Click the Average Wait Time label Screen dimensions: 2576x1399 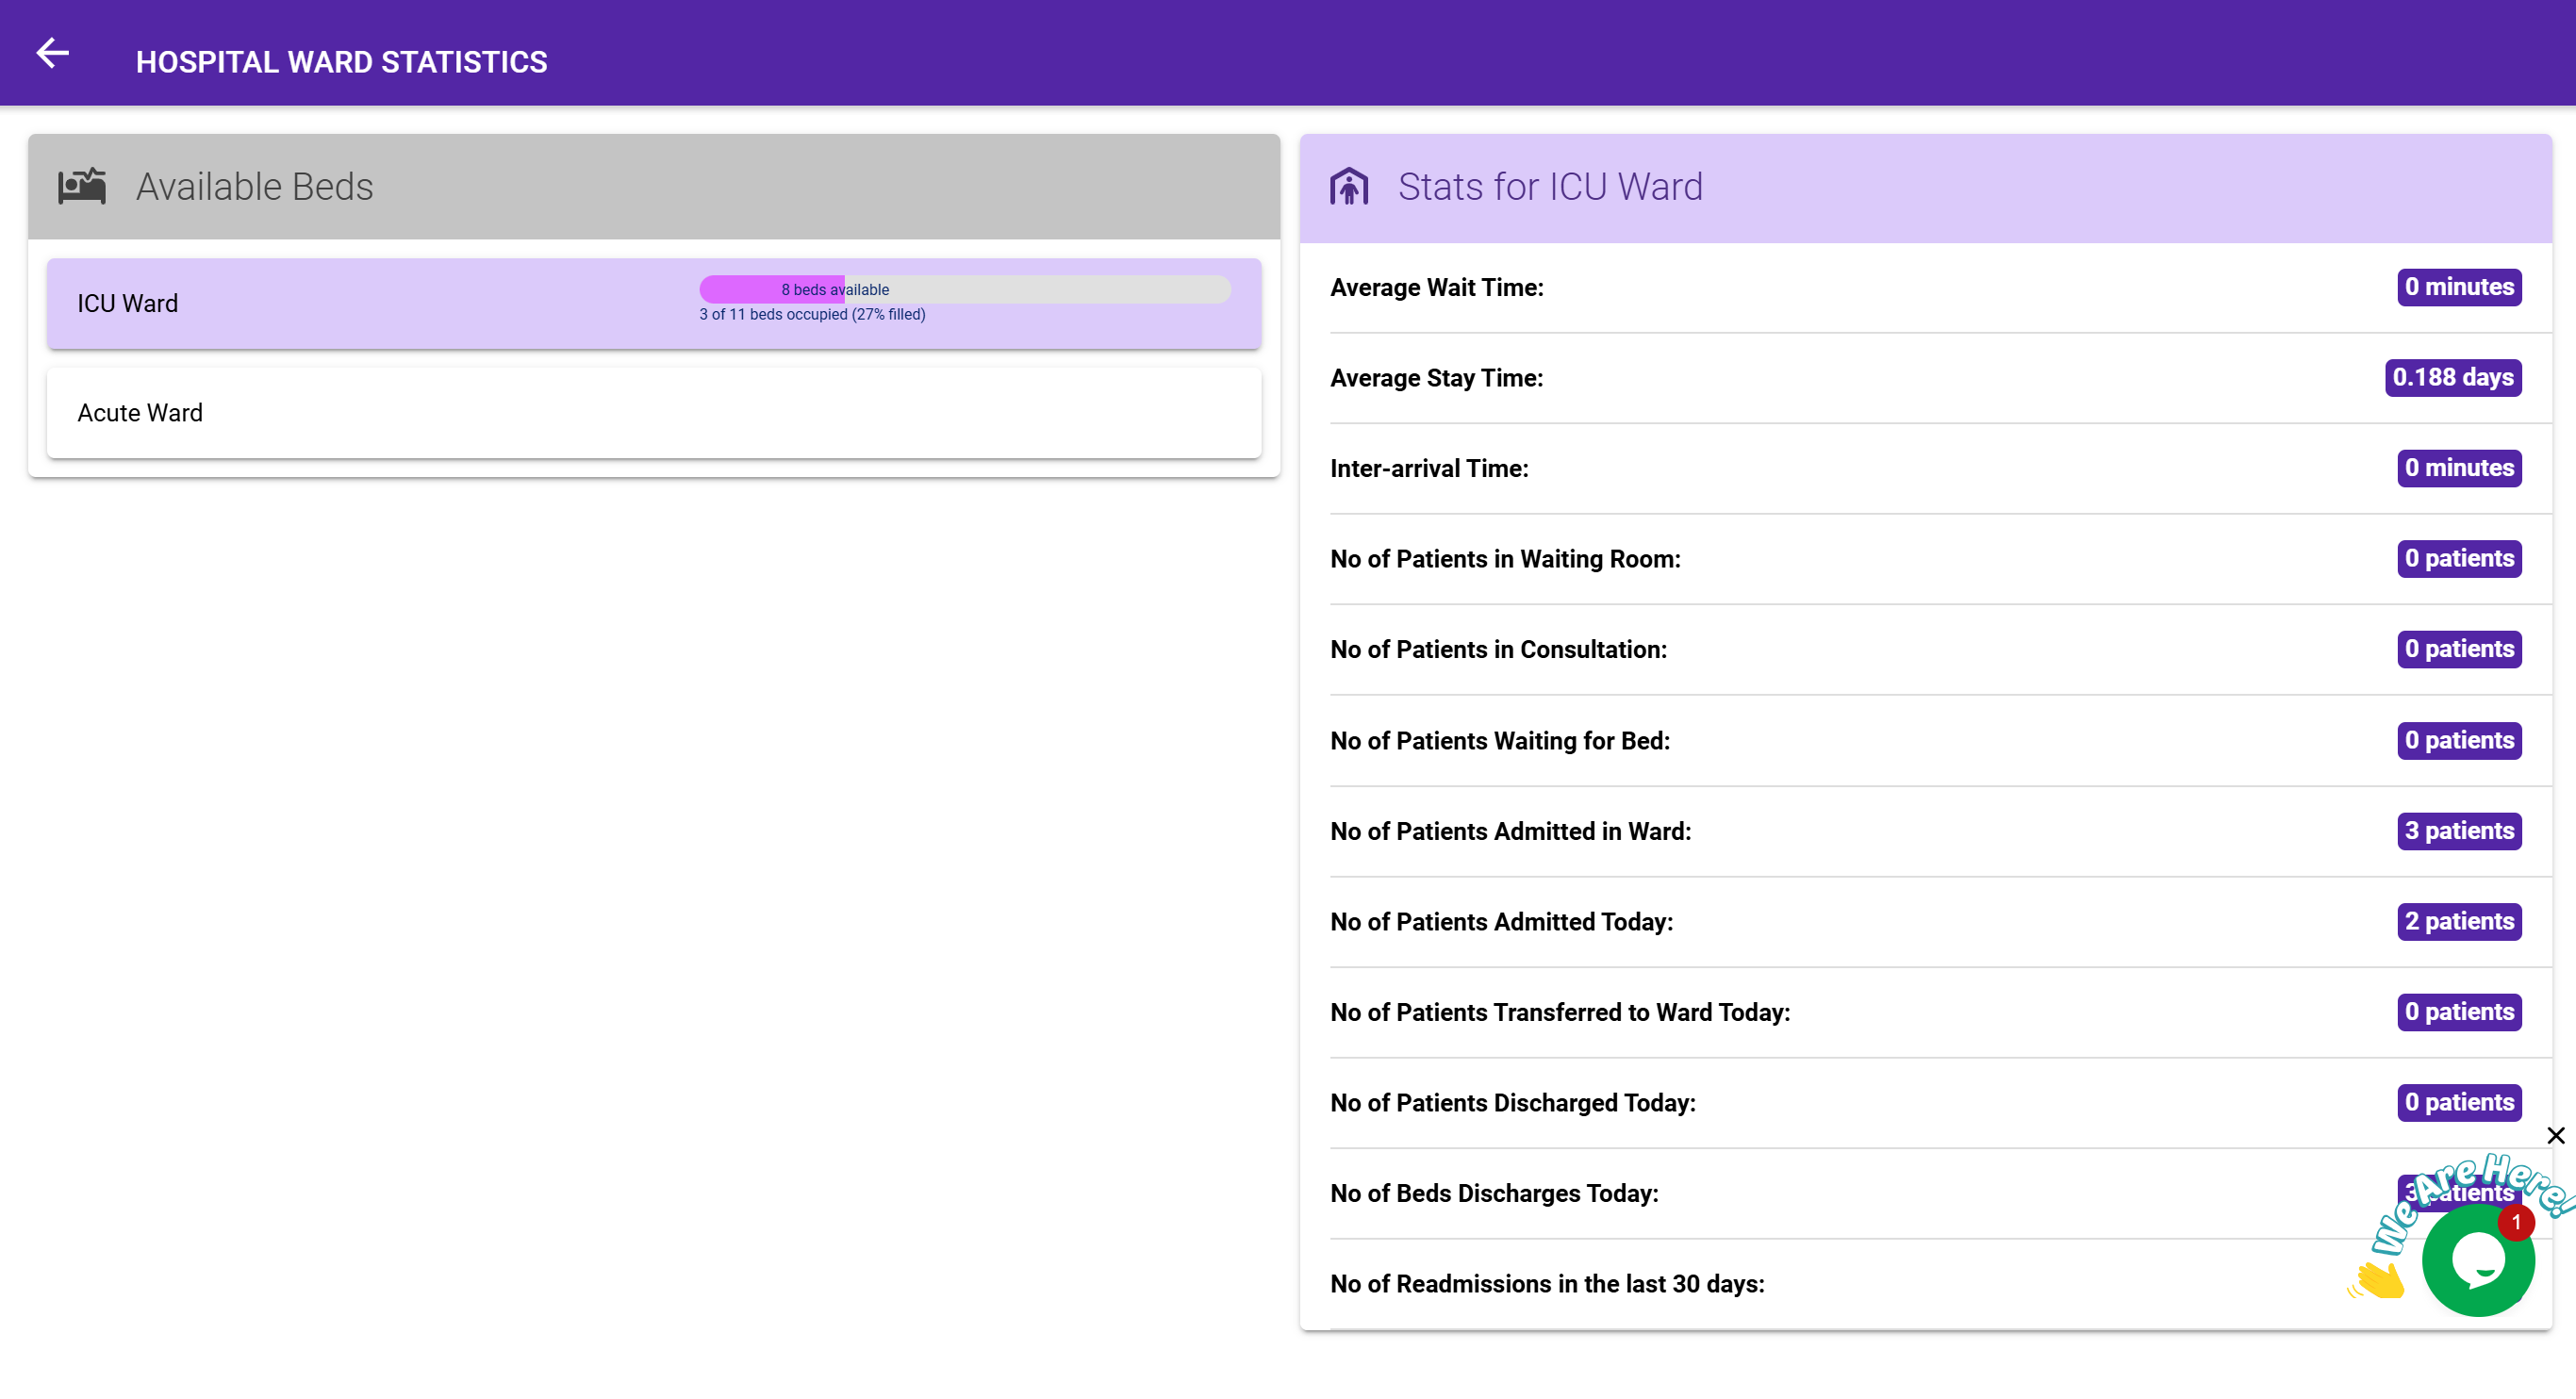pyautogui.click(x=1437, y=288)
